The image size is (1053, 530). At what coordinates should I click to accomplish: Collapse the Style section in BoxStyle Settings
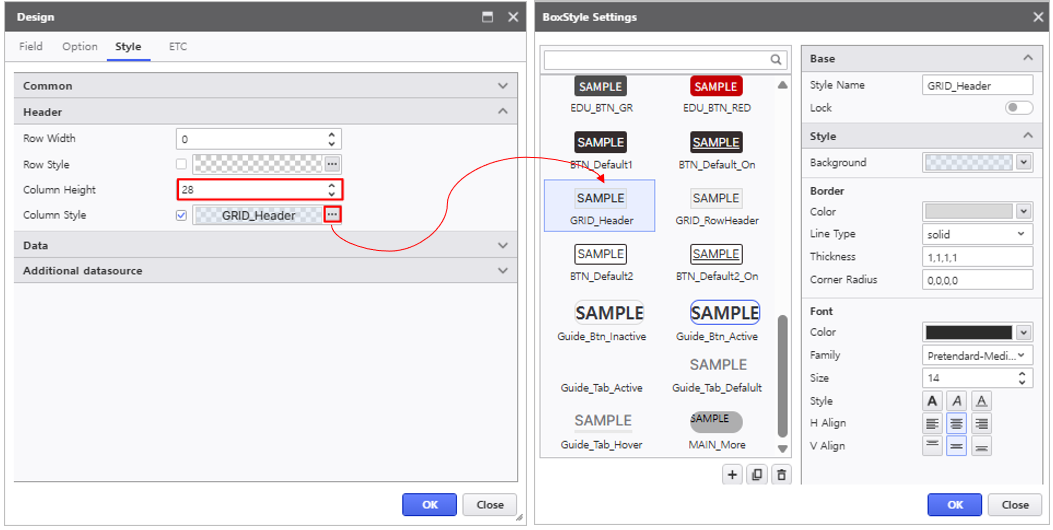click(1027, 136)
